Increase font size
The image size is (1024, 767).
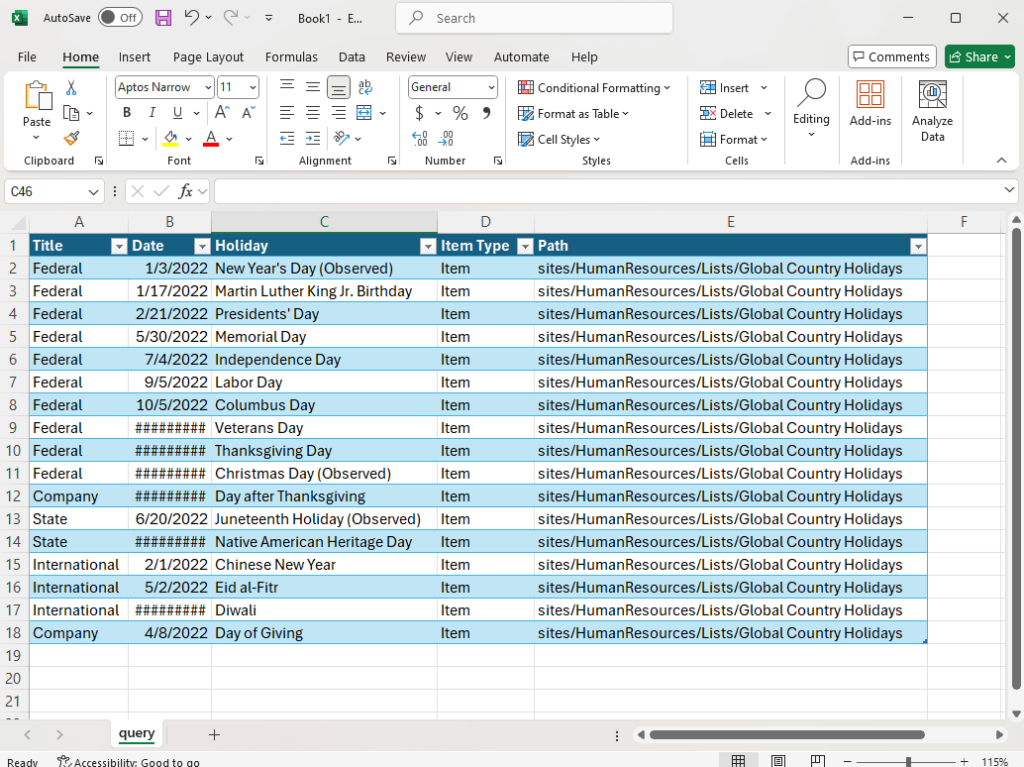[222, 112]
